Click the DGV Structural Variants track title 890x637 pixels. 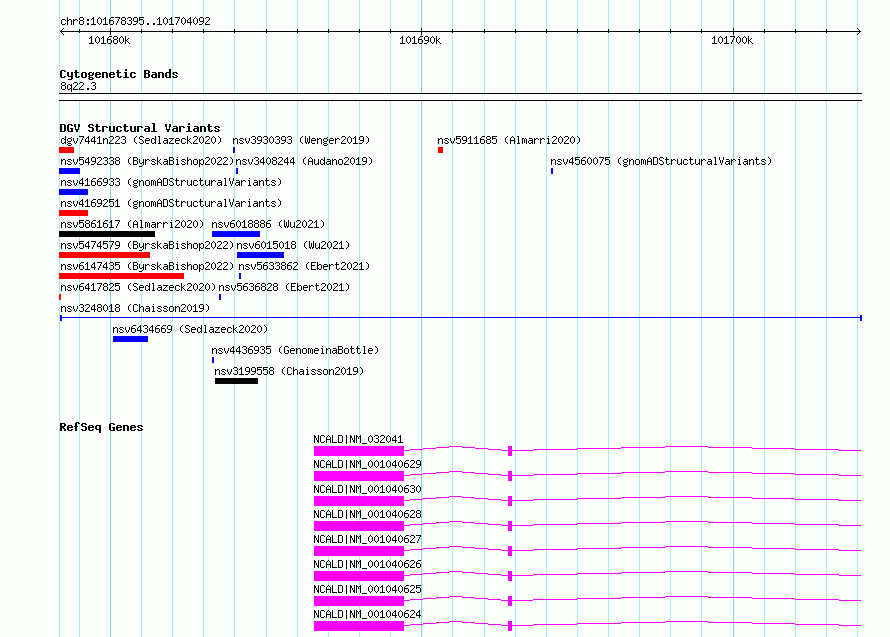click(x=140, y=128)
